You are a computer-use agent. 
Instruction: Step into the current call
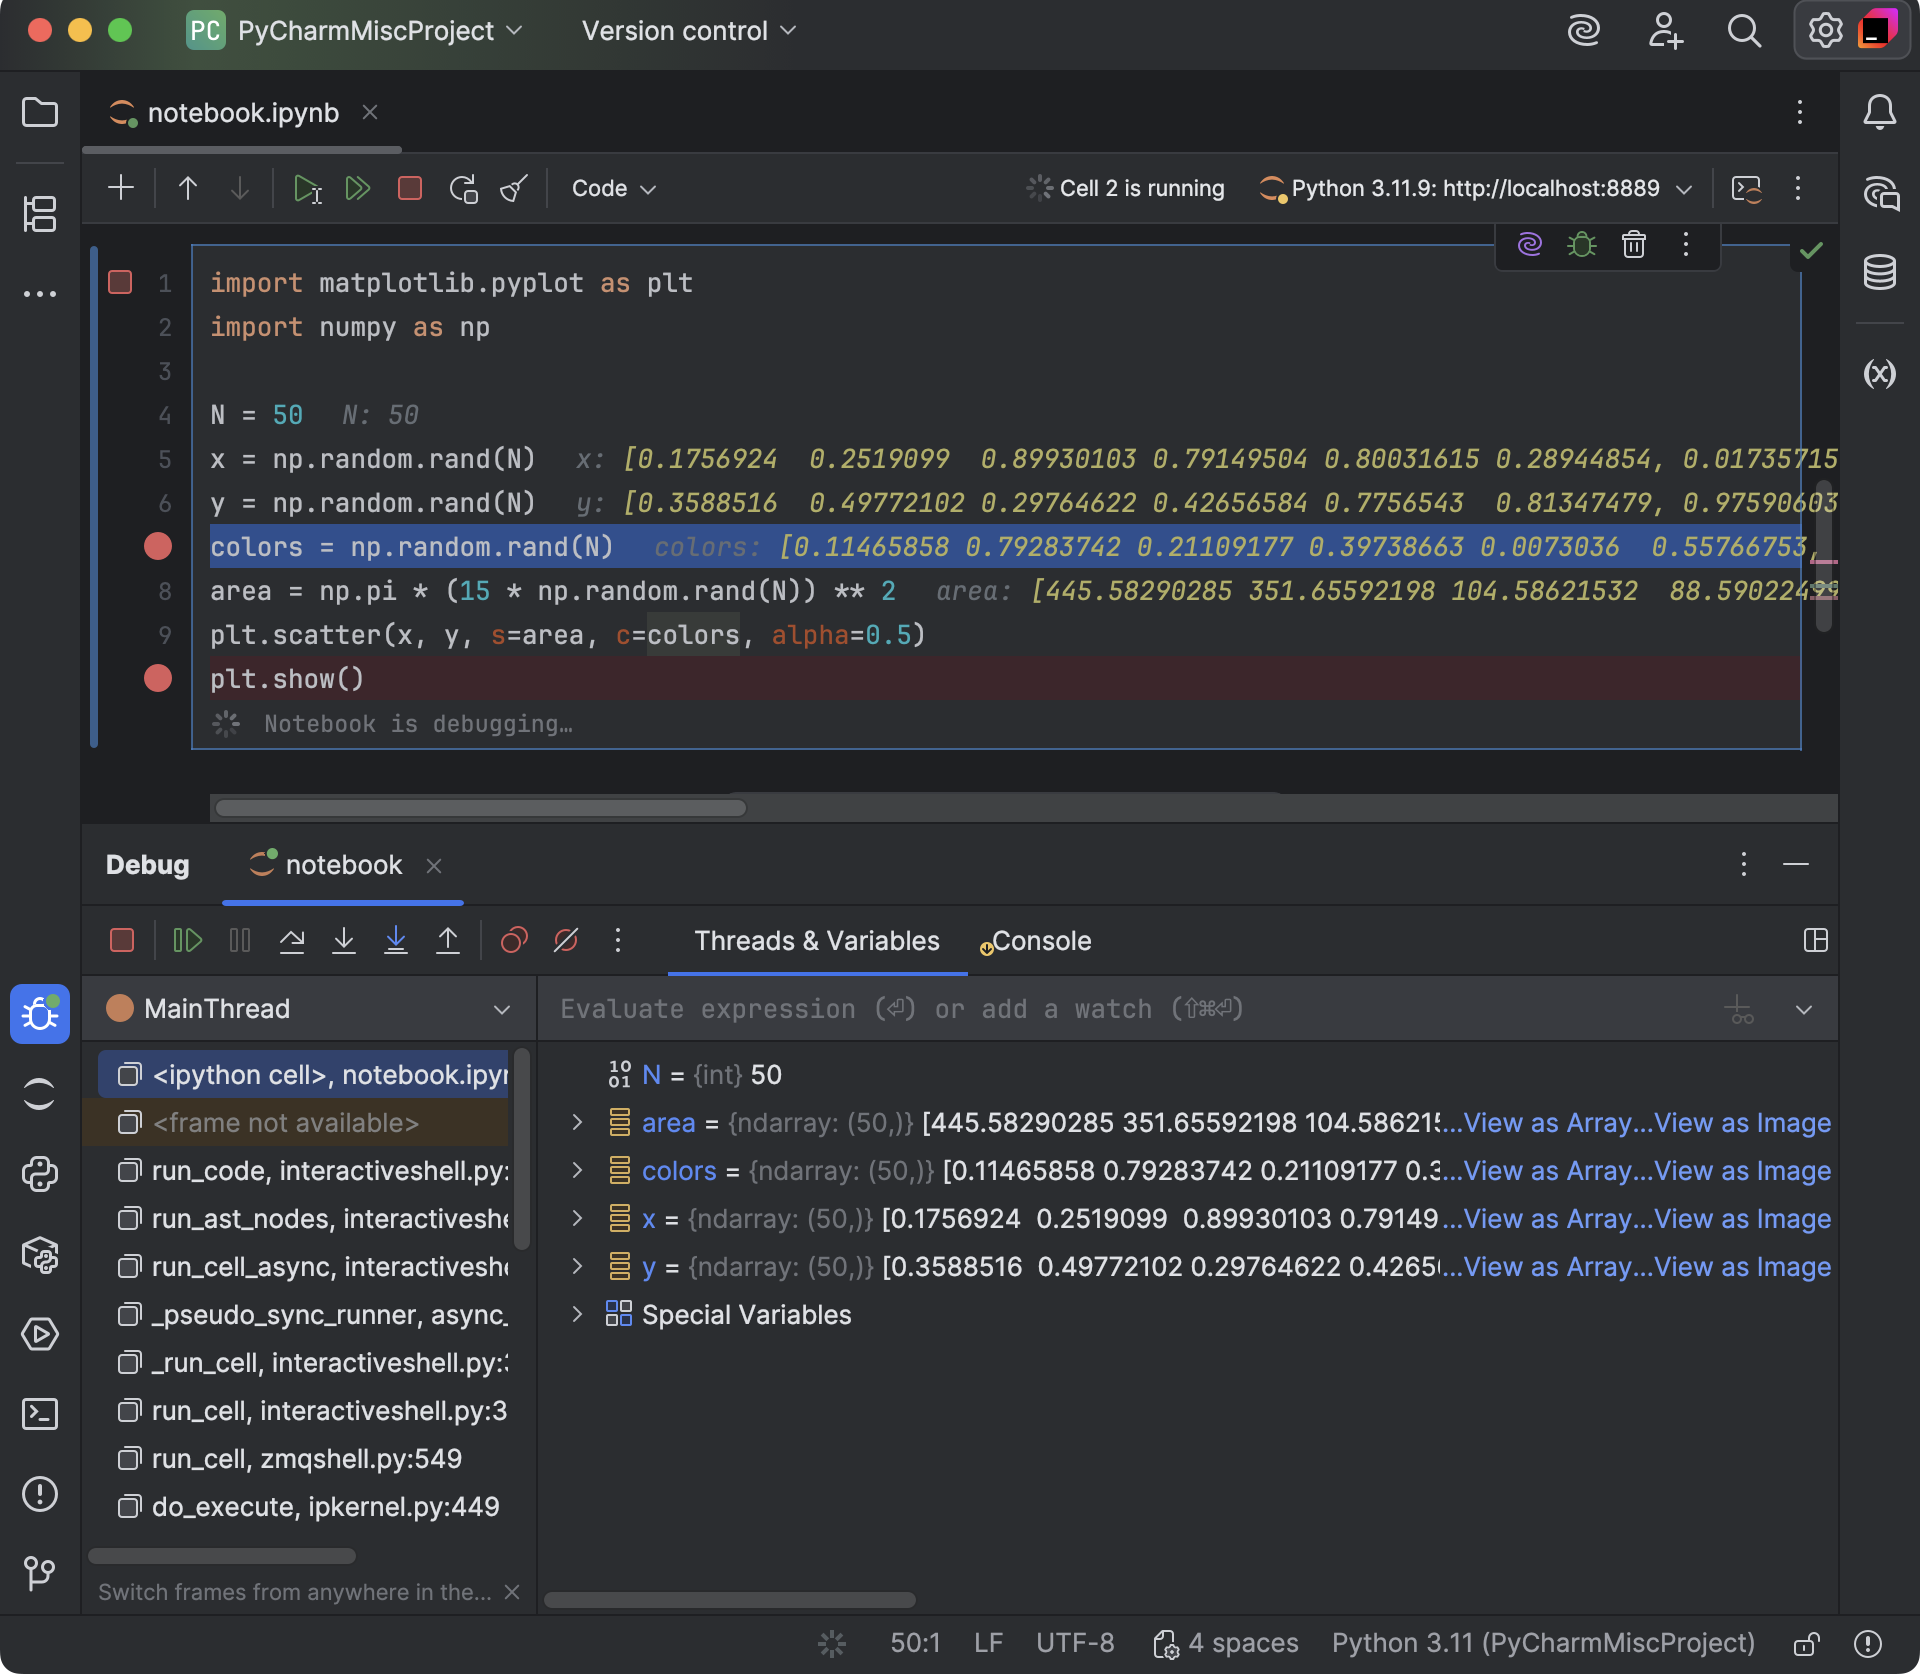344,940
